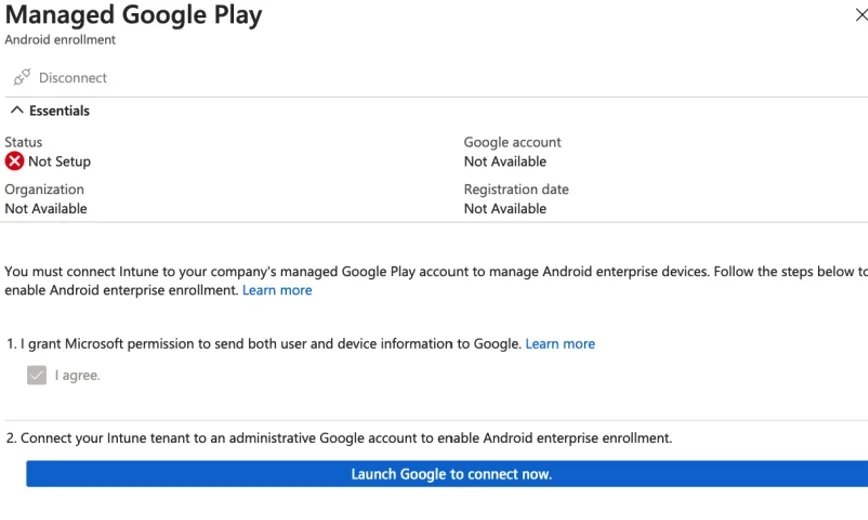Select the Not Setup status text
The width and height of the screenshot is (868, 520).
(59, 161)
